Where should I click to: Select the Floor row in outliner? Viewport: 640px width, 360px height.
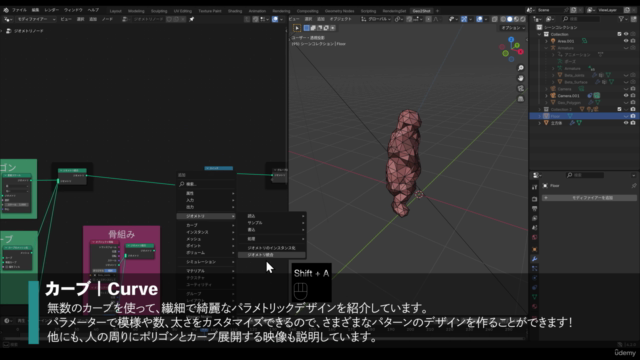coord(584,116)
